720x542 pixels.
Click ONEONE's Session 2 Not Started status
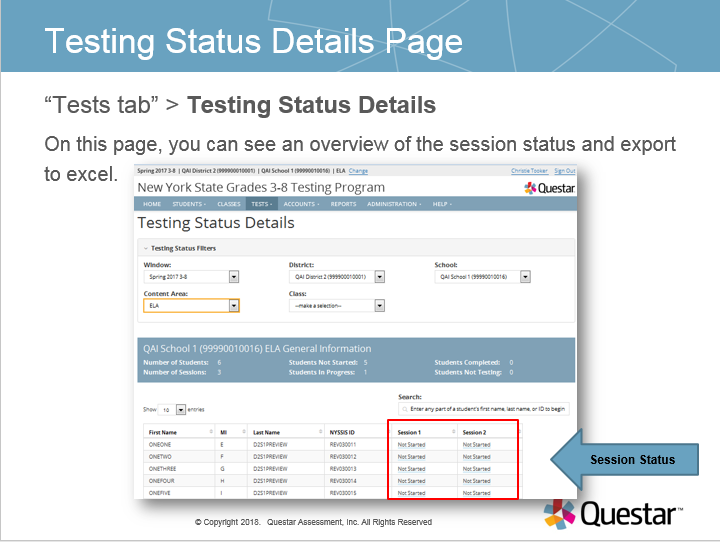click(477, 445)
